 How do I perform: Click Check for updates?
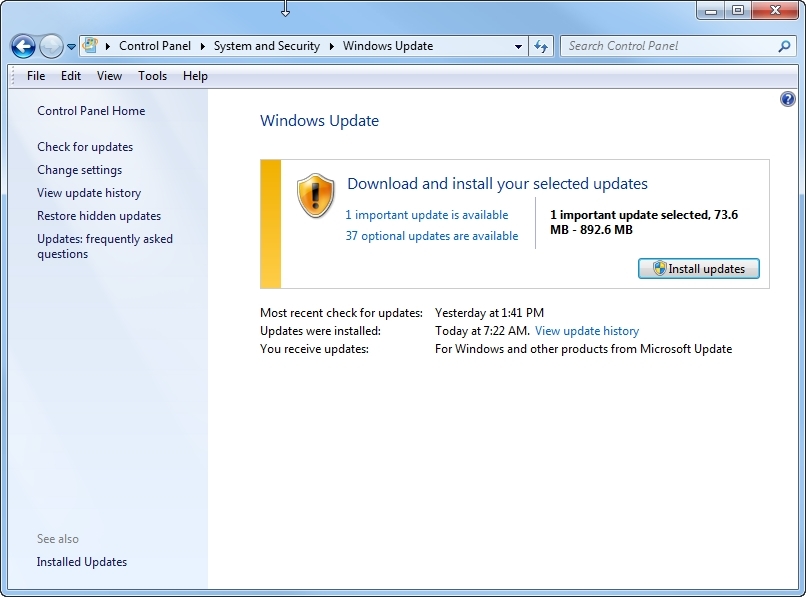(x=85, y=147)
